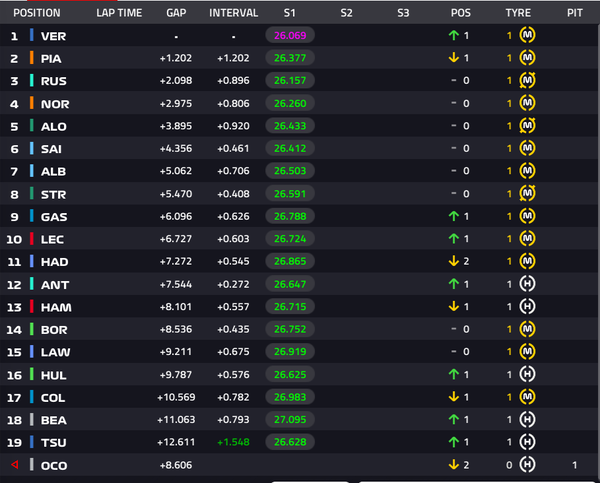Click the medium tyre icon in COL's row
The width and height of the screenshot is (600, 483).
[x=527, y=397]
